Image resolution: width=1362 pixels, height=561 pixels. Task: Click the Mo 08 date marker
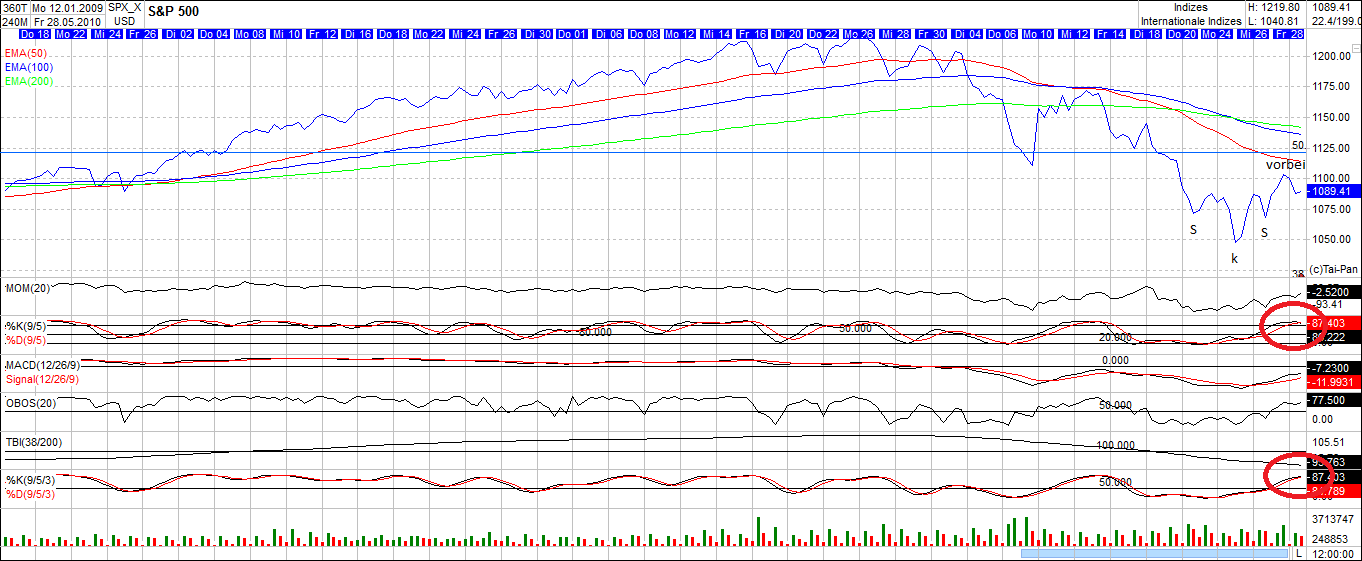click(251, 34)
